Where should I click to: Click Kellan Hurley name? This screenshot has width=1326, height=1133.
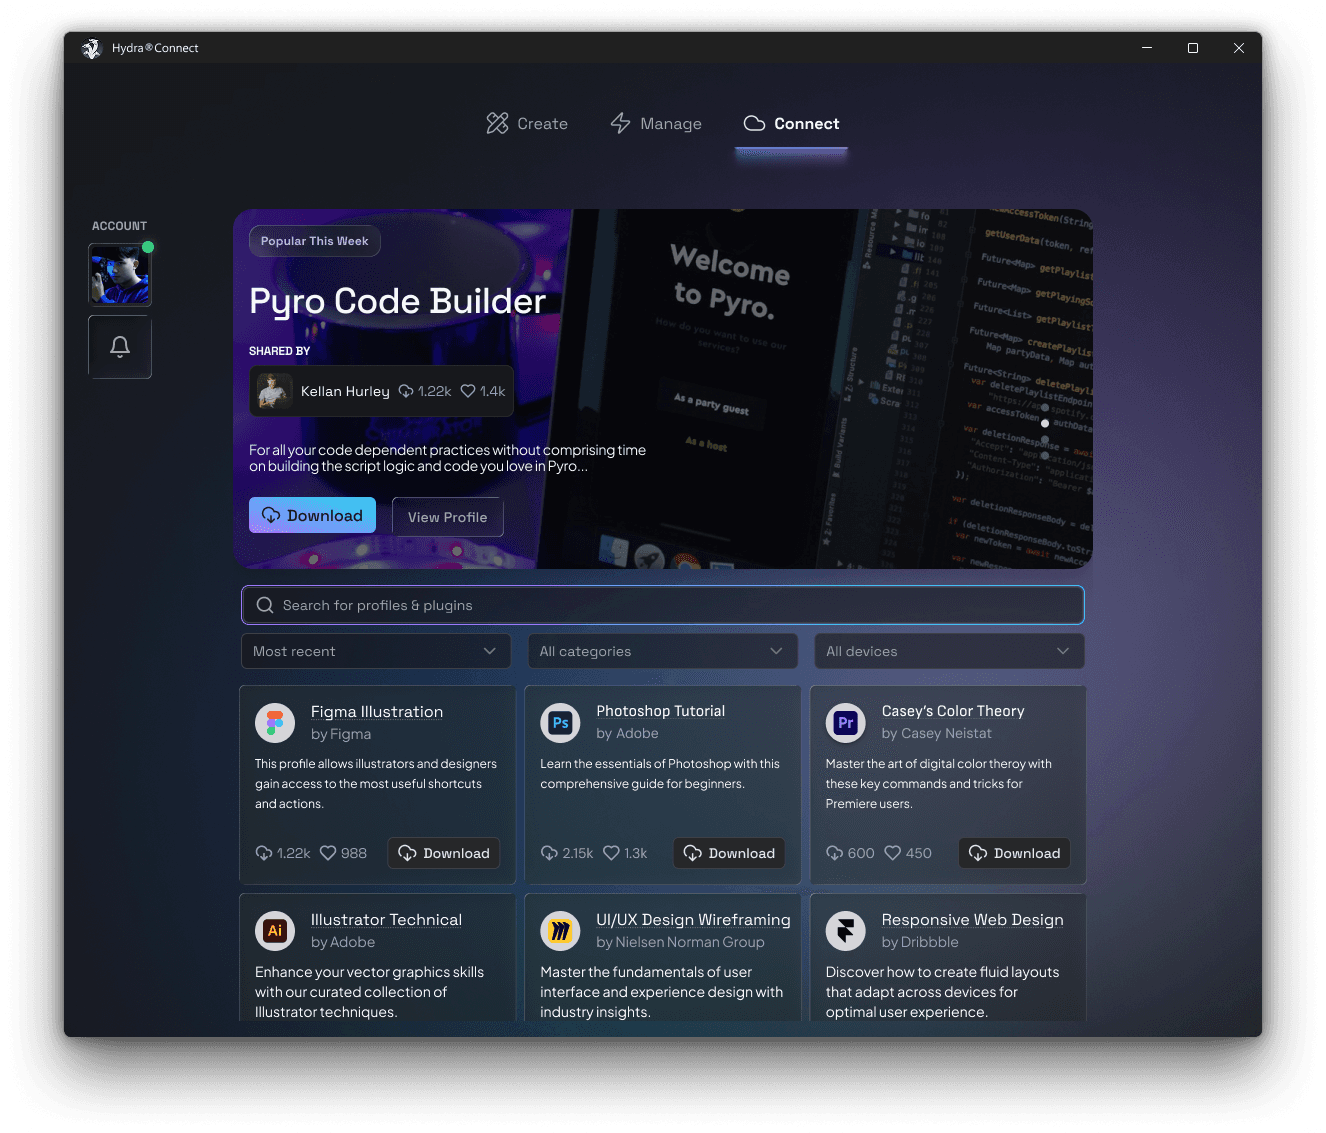click(345, 391)
